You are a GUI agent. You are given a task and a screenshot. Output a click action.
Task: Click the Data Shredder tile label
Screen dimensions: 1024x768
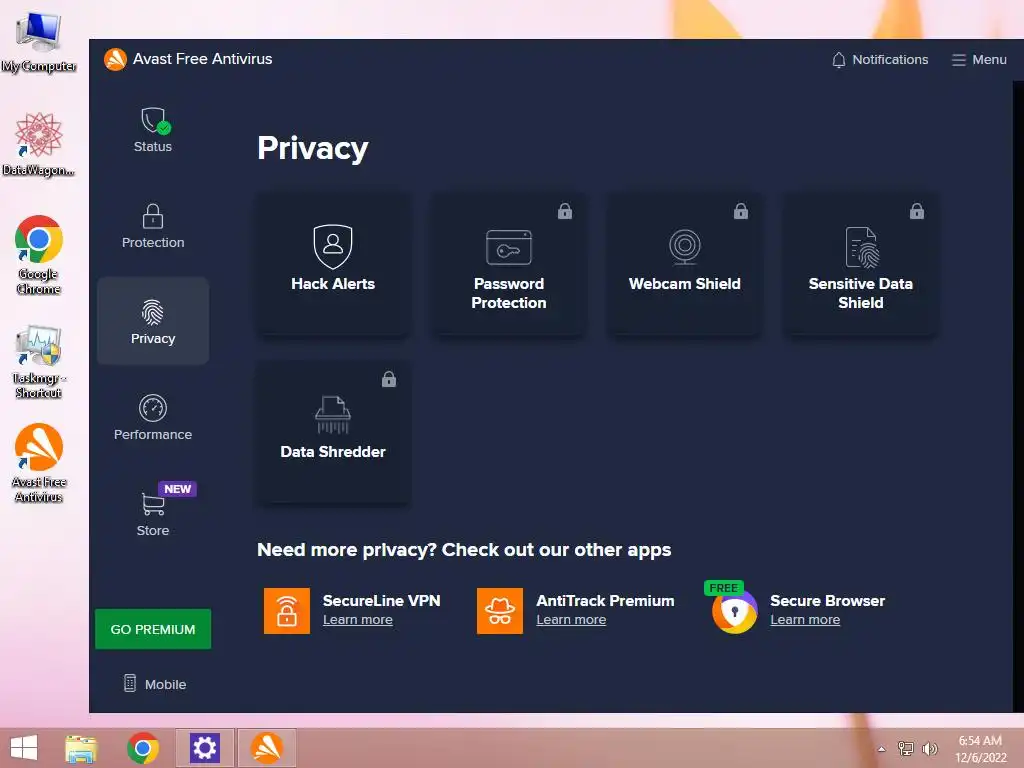pos(333,452)
